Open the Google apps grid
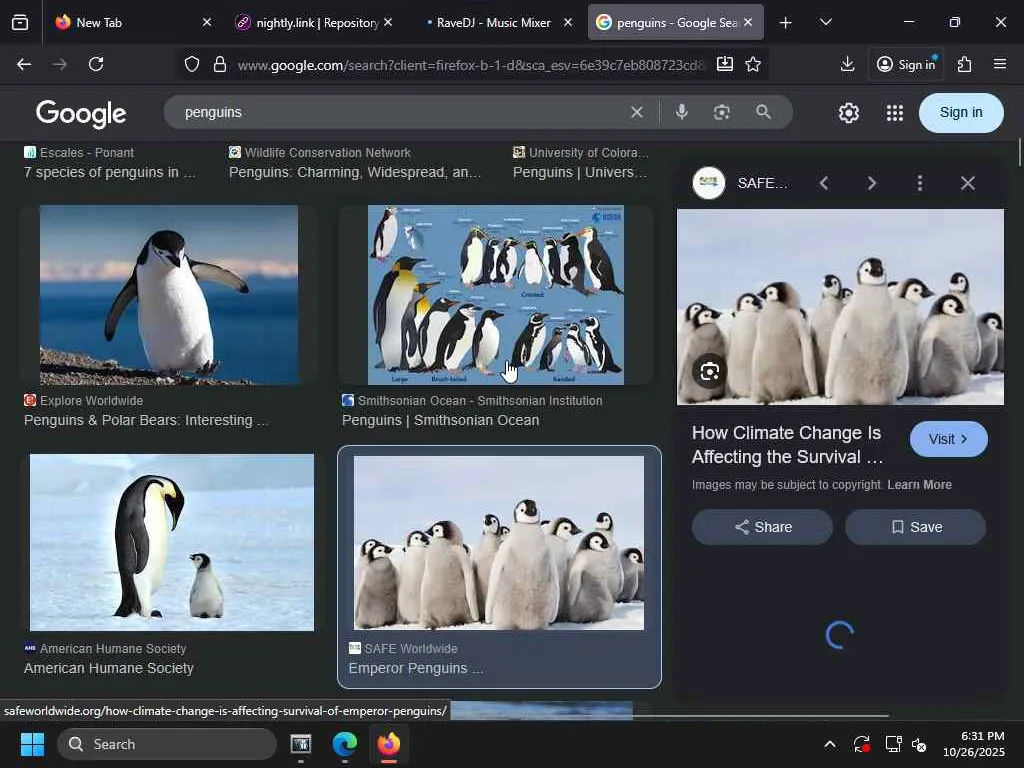This screenshot has height=768, width=1024. (895, 113)
